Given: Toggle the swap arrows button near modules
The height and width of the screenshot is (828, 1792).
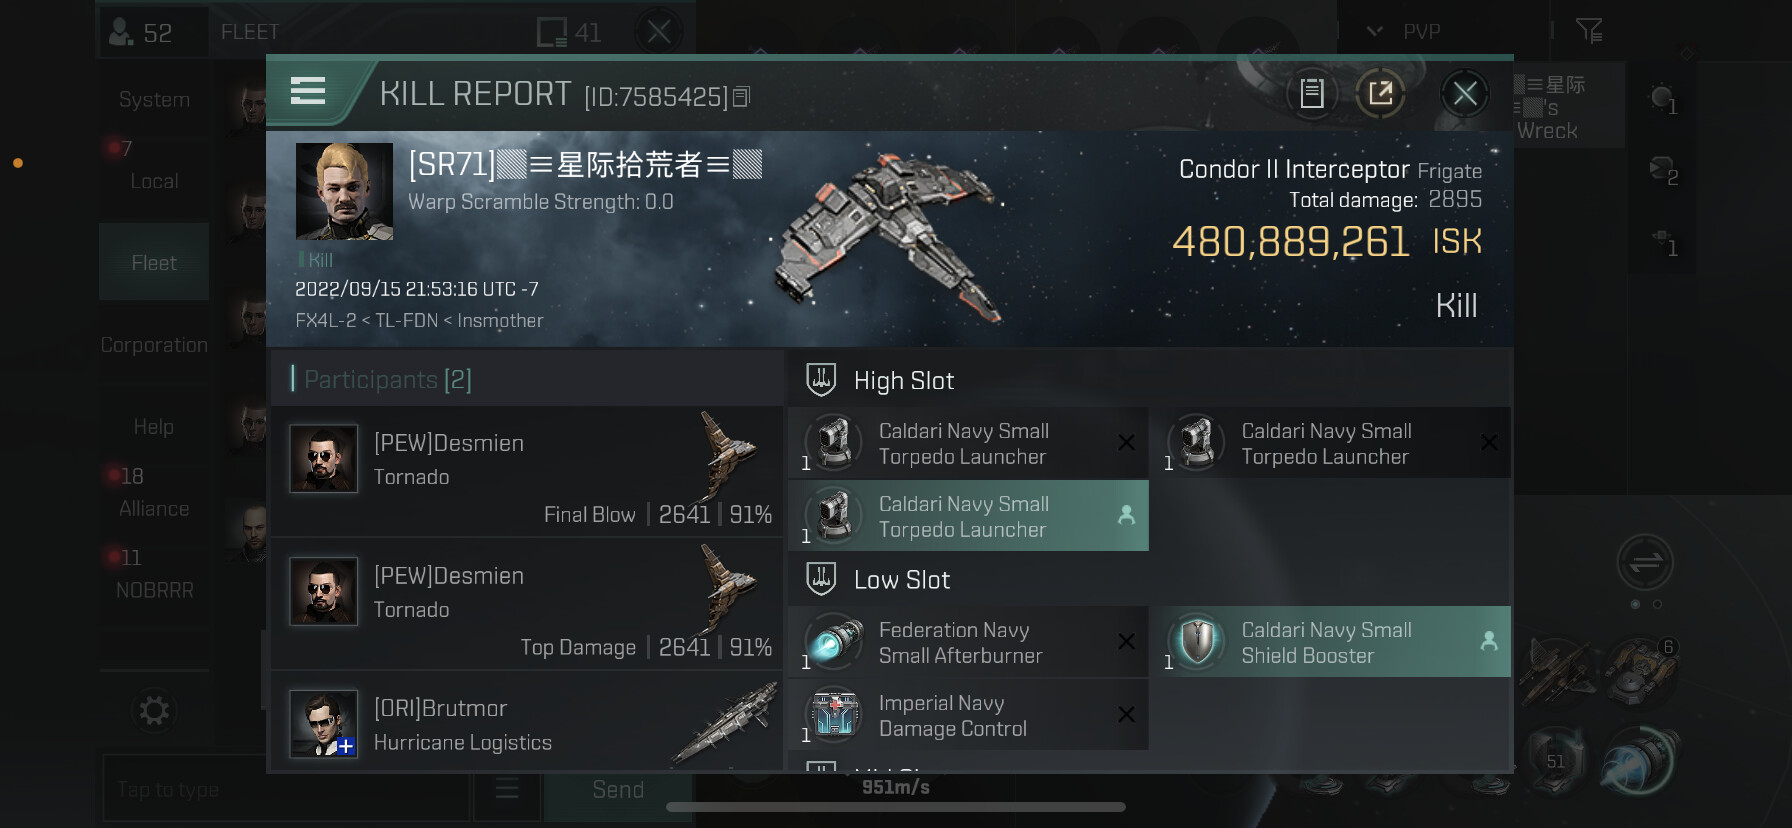Looking at the screenshot, I should click(x=1645, y=562).
